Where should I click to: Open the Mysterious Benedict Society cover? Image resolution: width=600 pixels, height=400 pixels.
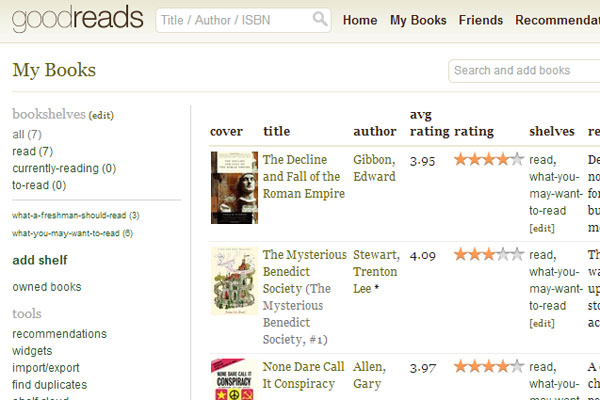(x=234, y=281)
